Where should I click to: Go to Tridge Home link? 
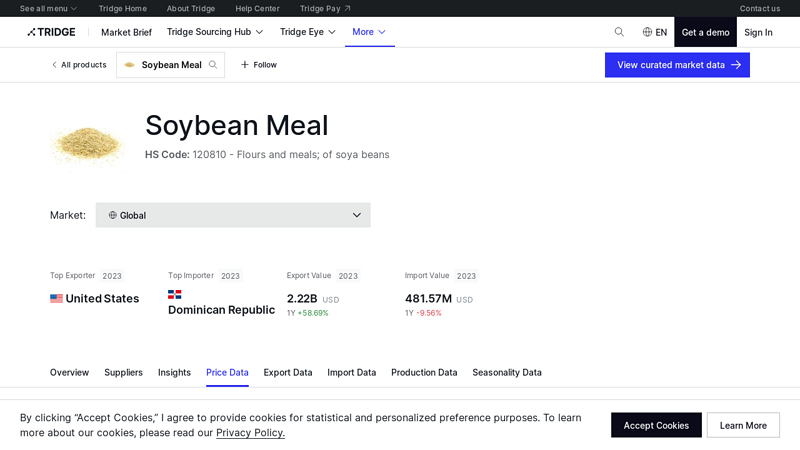point(122,8)
